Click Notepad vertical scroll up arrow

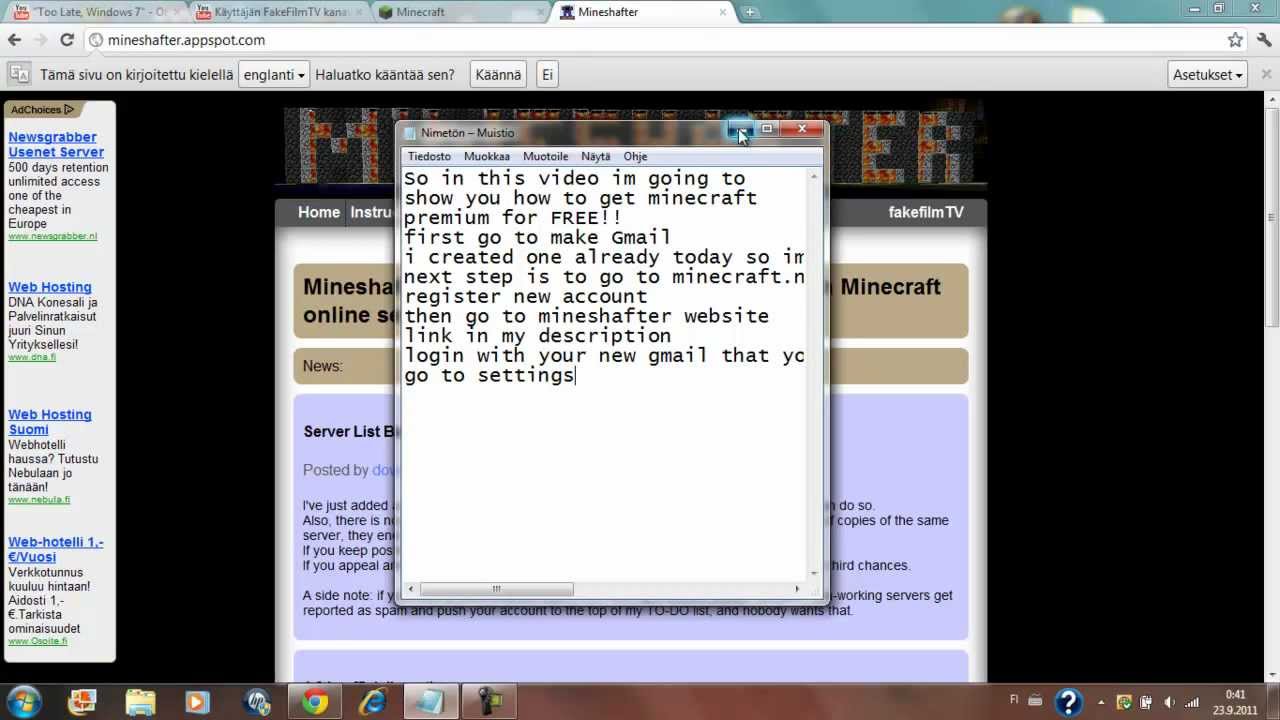click(x=814, y=176)
